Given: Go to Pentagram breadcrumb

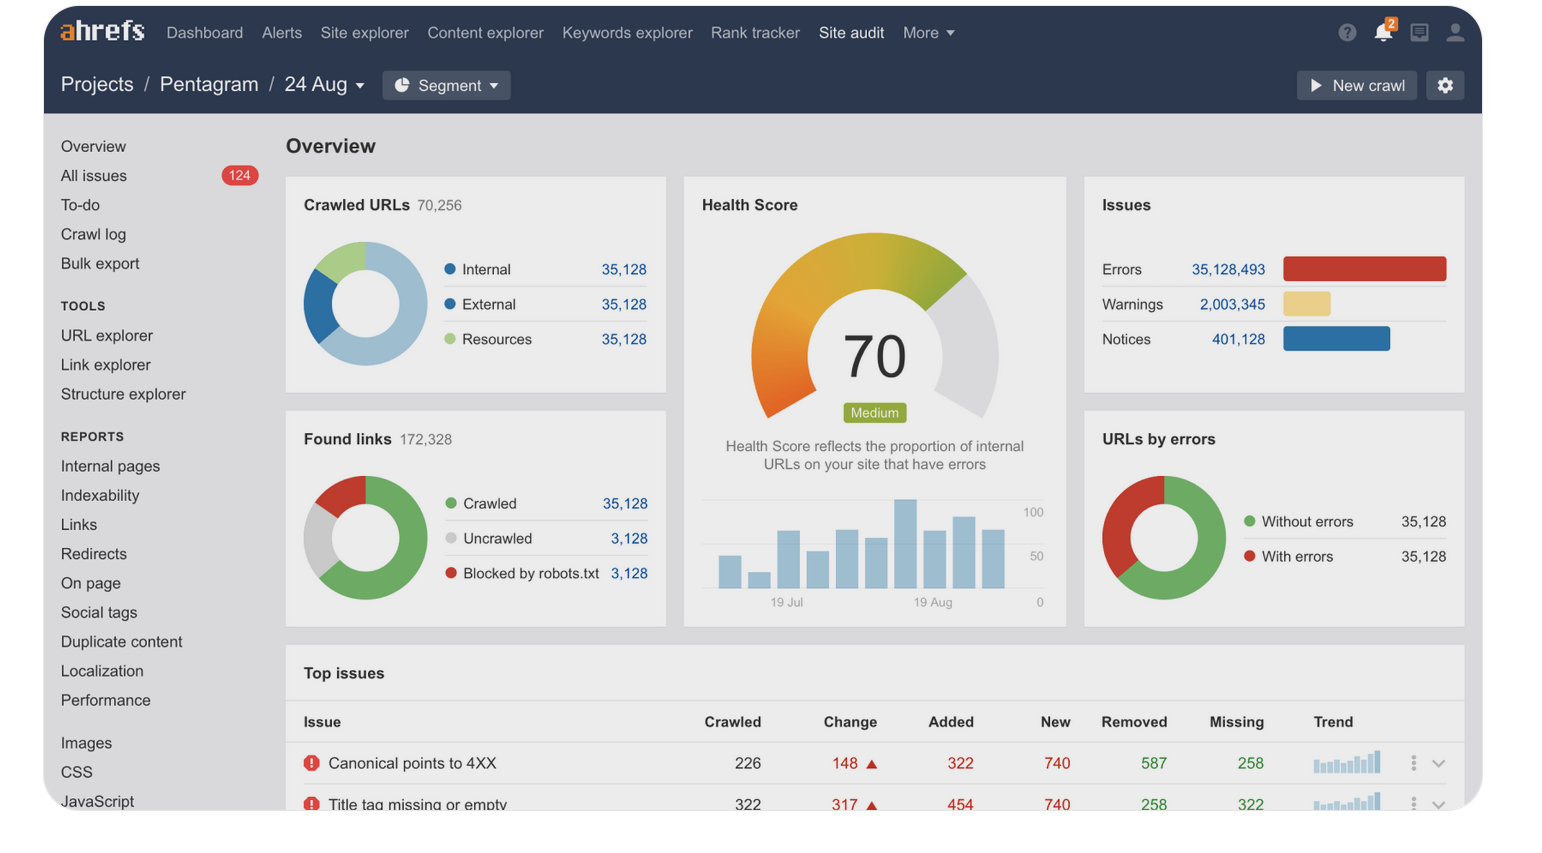Looking at the screenshot, I should click(209, 84).
